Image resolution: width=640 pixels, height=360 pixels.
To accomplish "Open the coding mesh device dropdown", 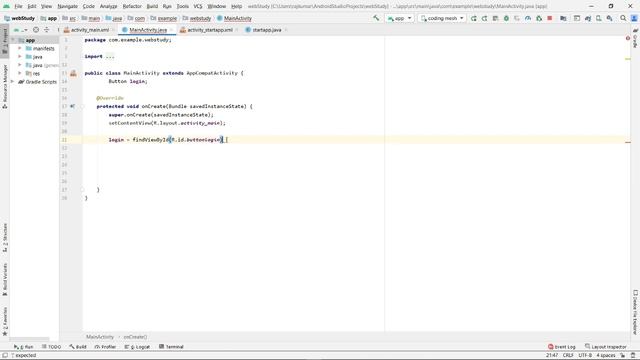I will (442, 18).
